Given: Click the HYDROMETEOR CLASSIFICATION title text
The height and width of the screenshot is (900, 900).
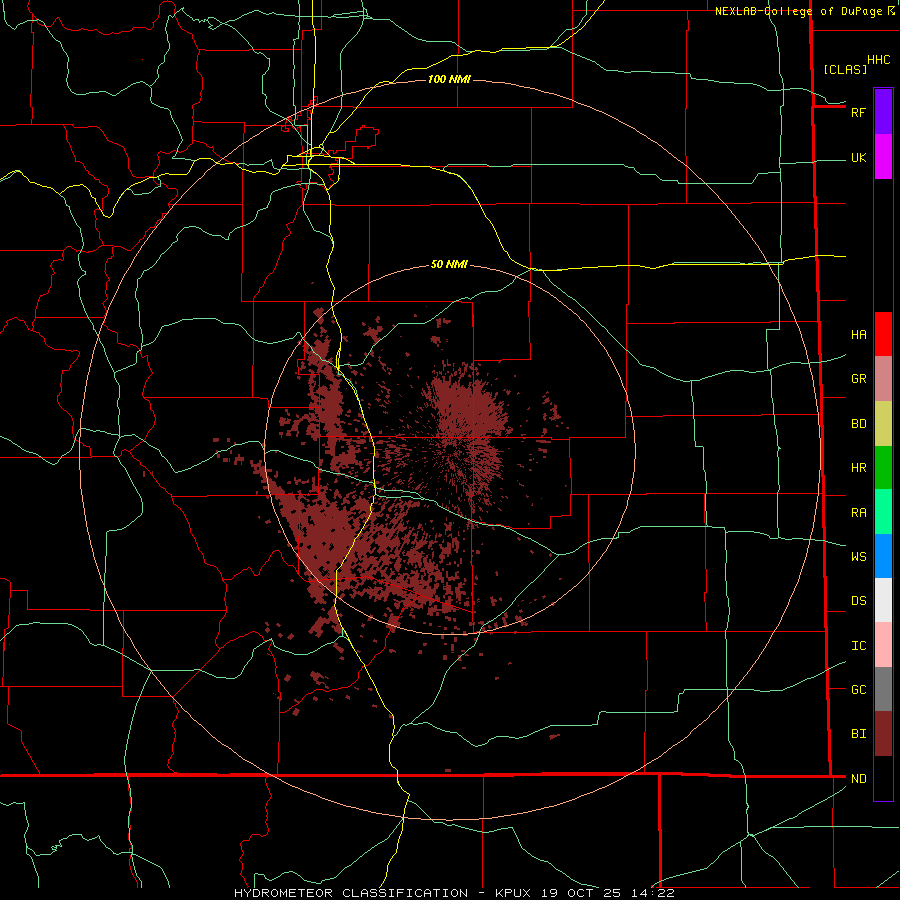Looking at the screenshot, I should 351,893.
